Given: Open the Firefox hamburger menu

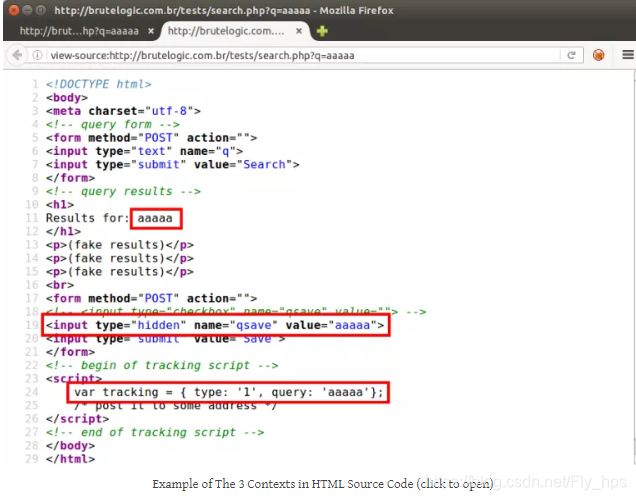Looking at the screenshot, I should [x=628, y=54].
